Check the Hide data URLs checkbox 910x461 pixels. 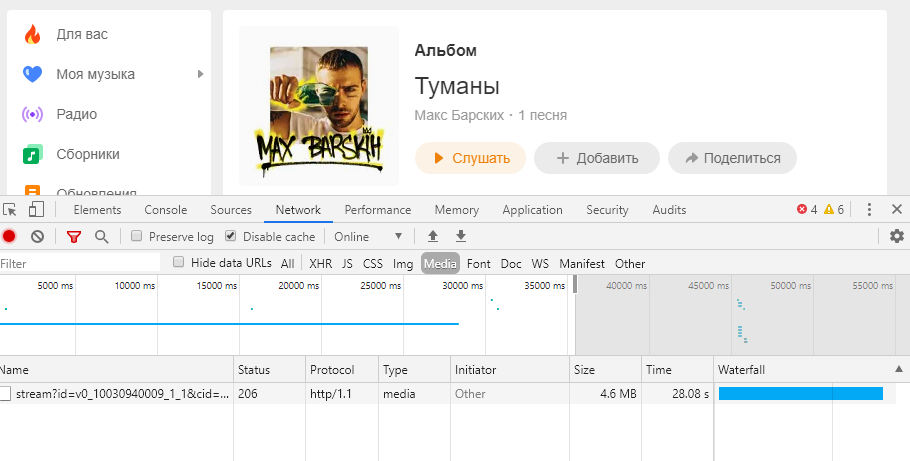(x=179, y=263)
